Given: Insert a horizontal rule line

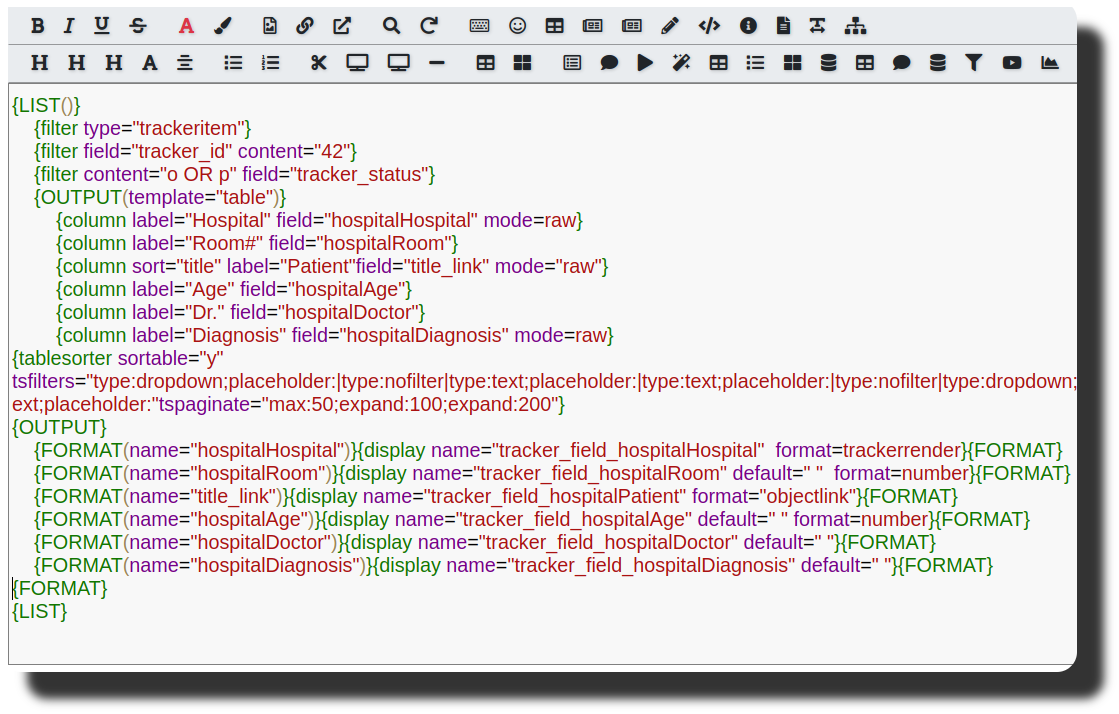Looking at the screenshot, I should coord(437,63).
